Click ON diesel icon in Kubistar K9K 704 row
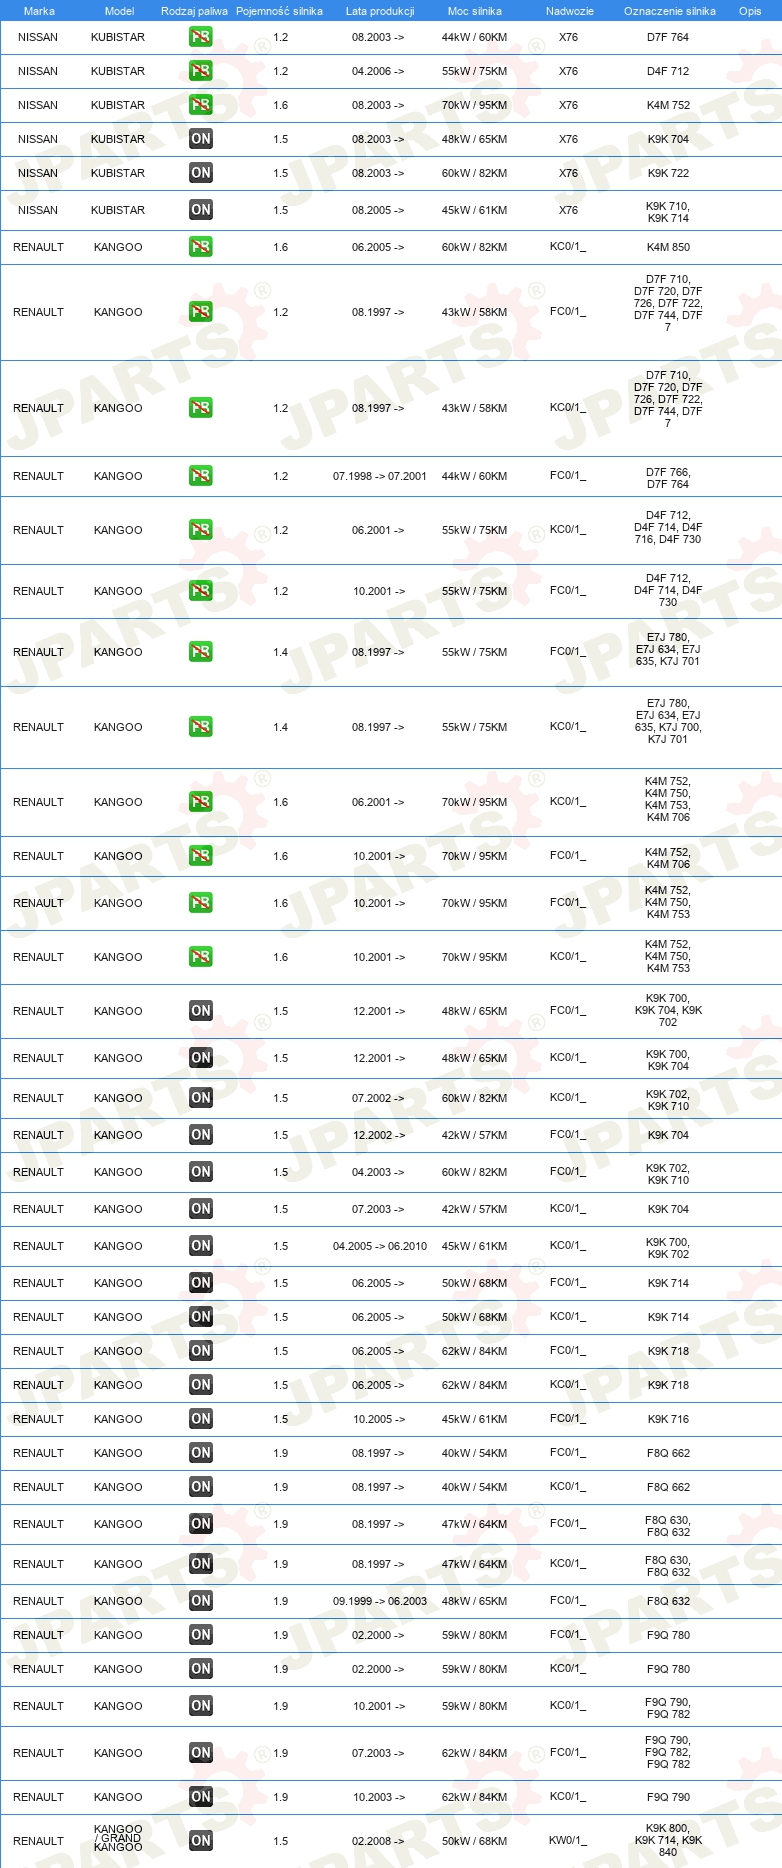Image resolution: width=782 pixels, height=1868 pixels. (201, 139)
